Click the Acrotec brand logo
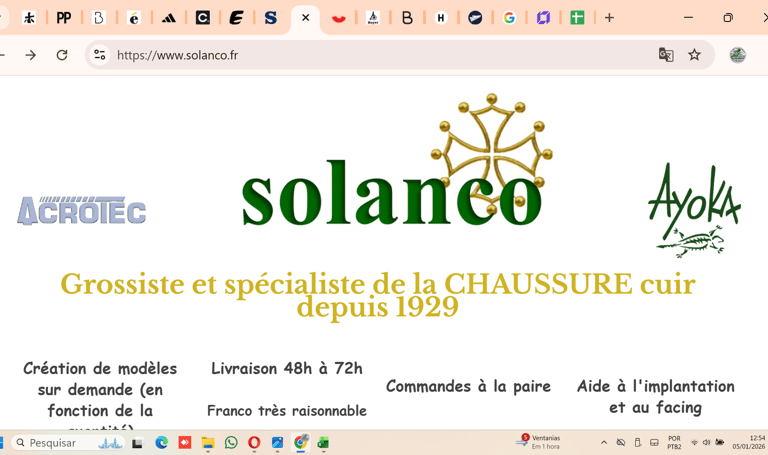Viewport: 768px width, 455px height. [x=82, y=211]
